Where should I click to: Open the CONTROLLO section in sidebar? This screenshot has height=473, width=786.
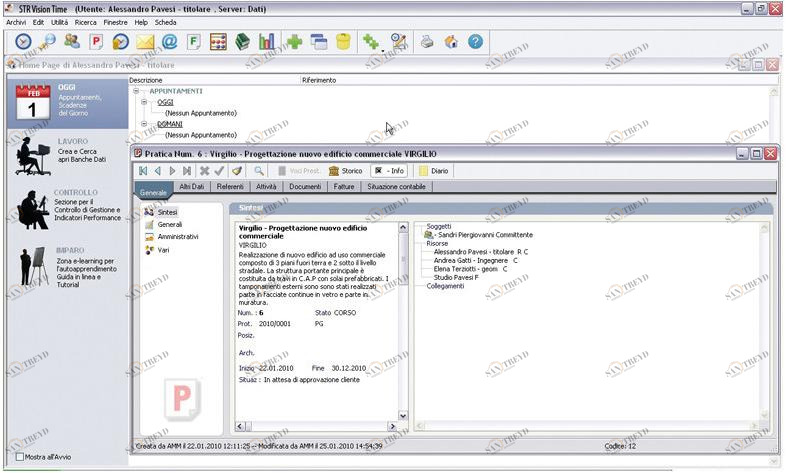click(68, 208)
